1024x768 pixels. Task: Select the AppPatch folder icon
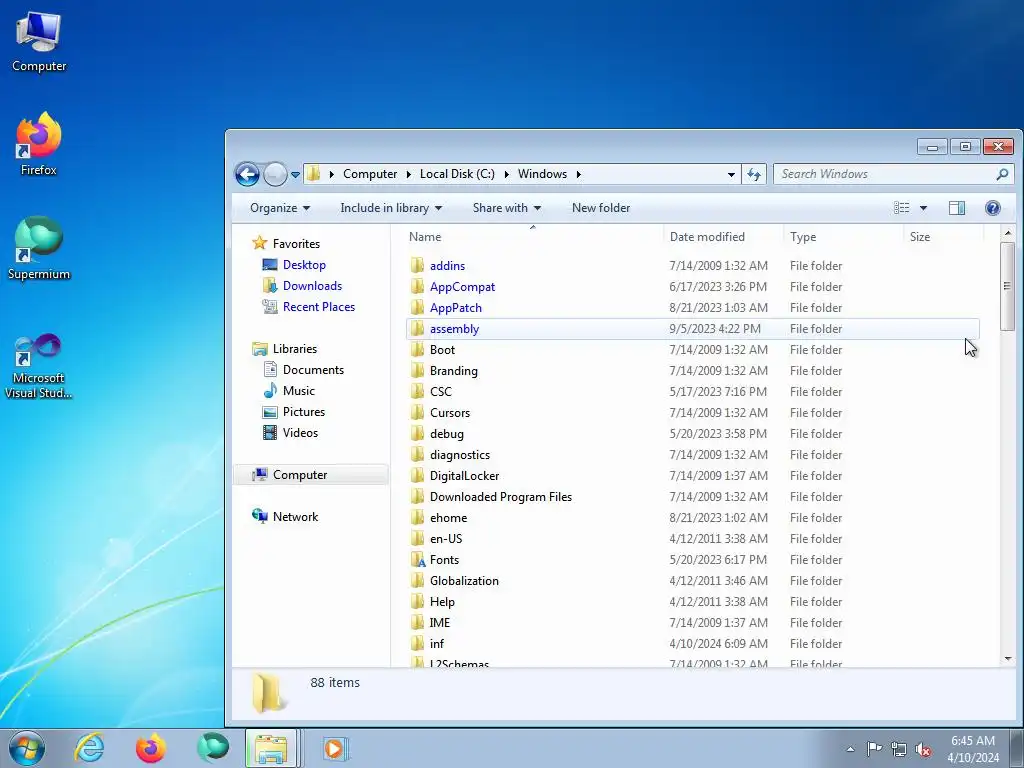click(417, 308)
